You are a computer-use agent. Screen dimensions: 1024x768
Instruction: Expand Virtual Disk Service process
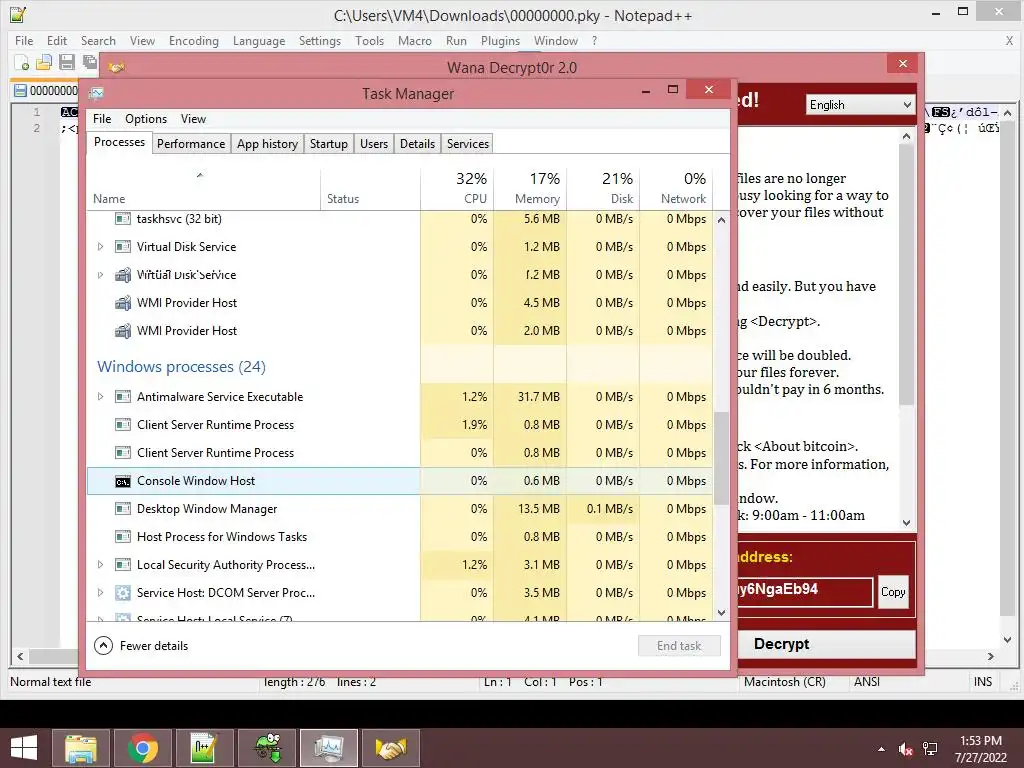100,247
